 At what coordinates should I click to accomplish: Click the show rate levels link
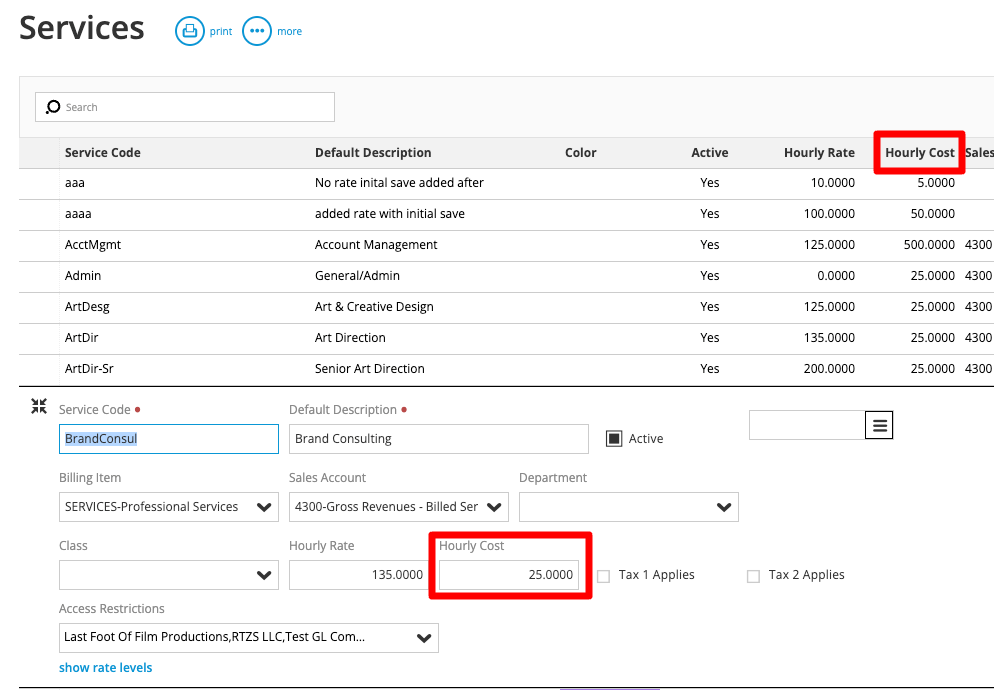(105, 667)
